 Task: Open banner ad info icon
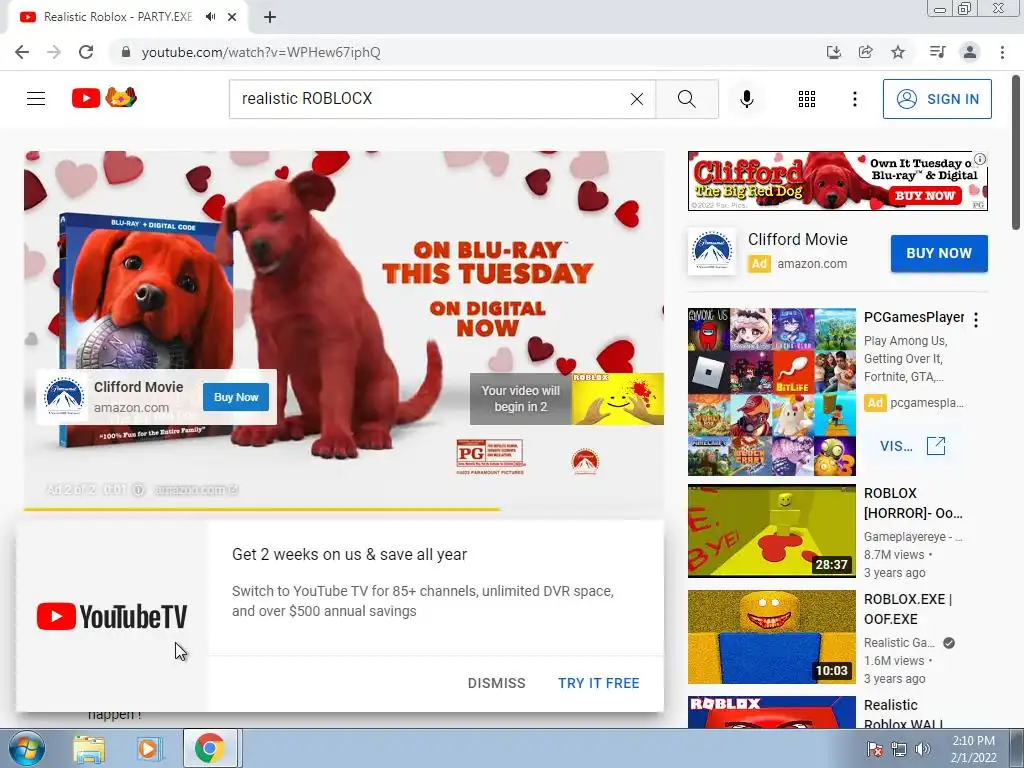(x=980, y=159)
